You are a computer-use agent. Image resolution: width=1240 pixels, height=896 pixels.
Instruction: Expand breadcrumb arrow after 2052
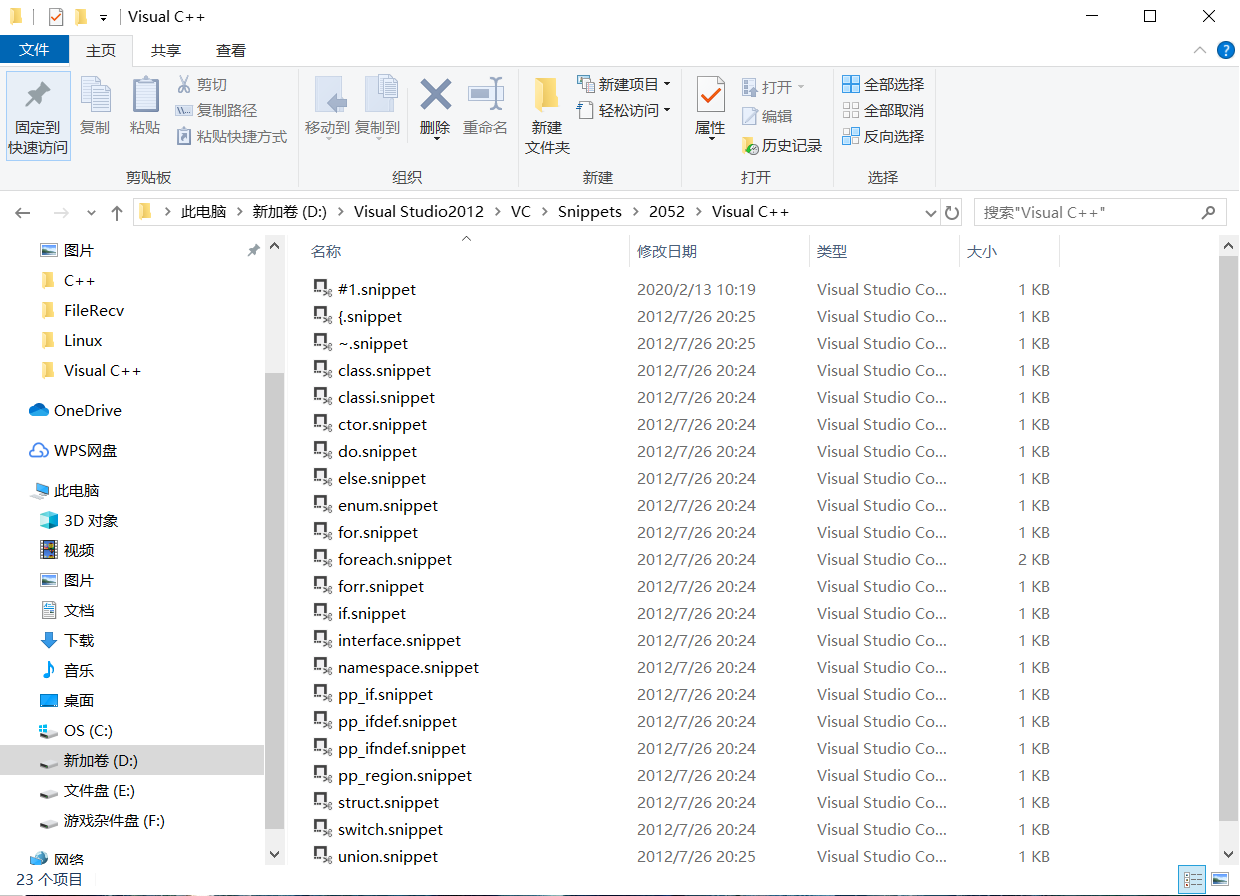coord(699,213)
